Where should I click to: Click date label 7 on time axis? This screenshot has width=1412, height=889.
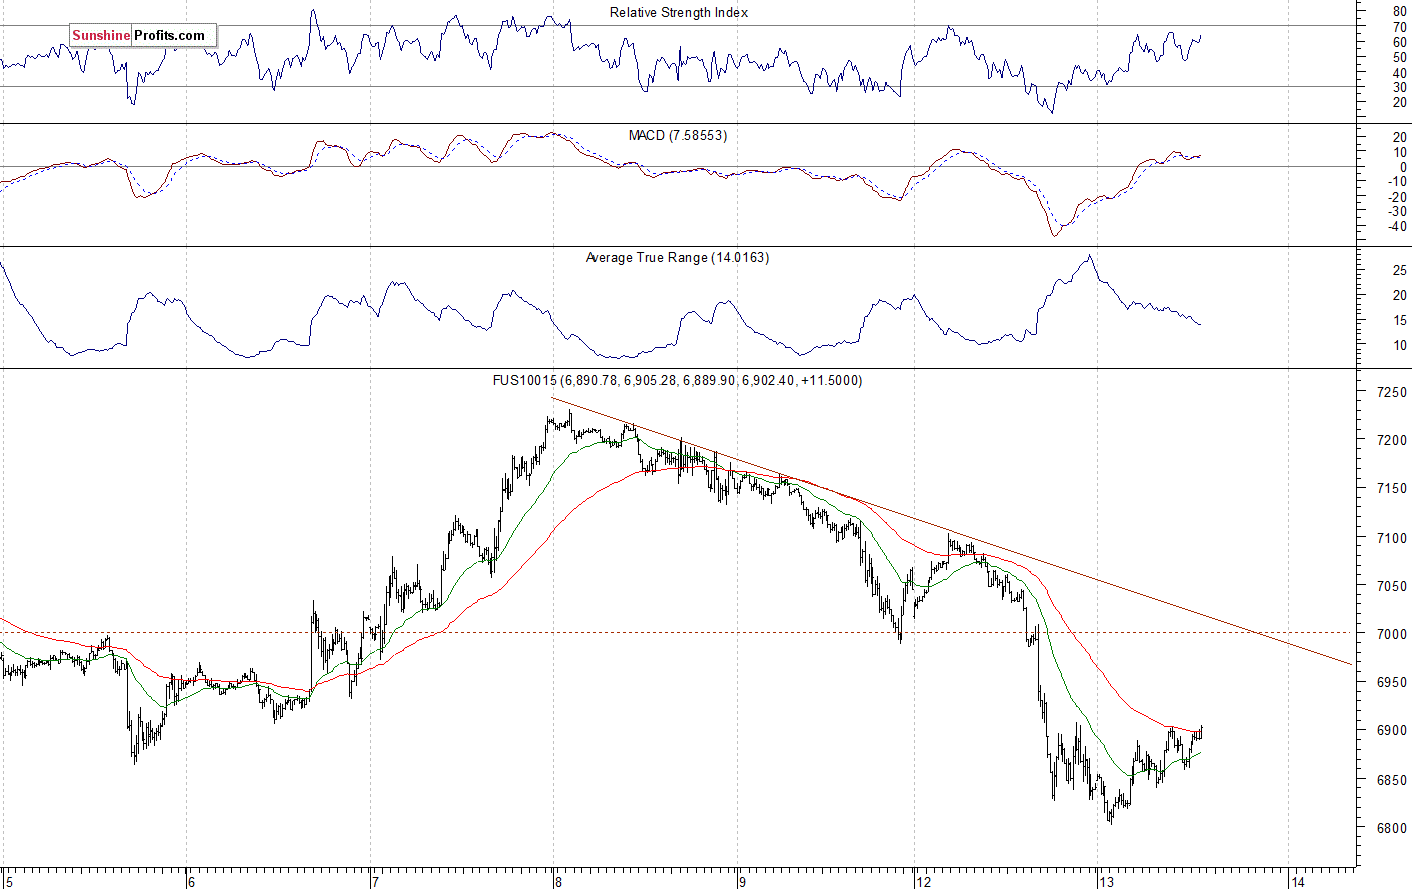pyautogui.click(x=374, y=882)
